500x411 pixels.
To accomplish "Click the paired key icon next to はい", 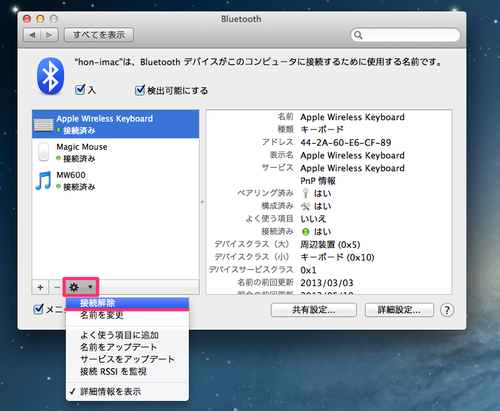I will 305,193.
